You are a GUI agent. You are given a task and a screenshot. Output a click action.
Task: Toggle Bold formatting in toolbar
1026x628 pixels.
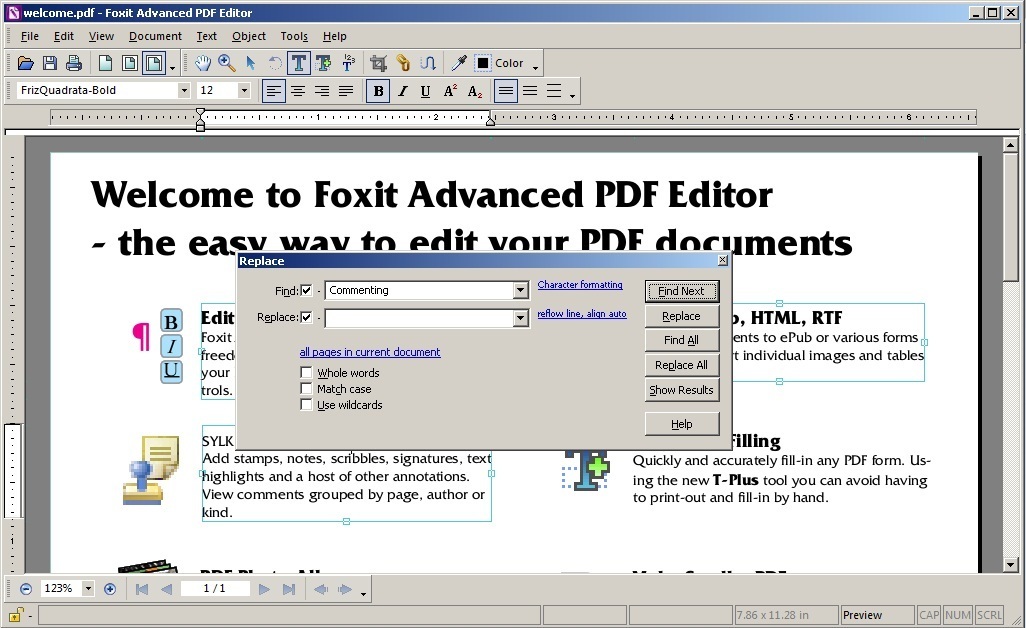(378, 91)
